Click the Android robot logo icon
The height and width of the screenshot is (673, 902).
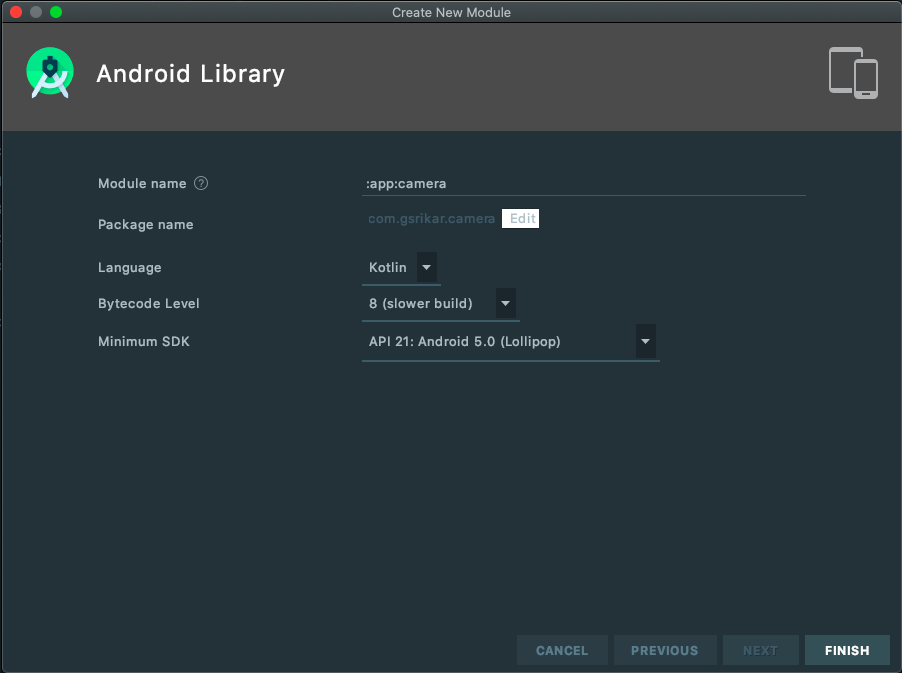pyautogui.click(x=49, y=72)
